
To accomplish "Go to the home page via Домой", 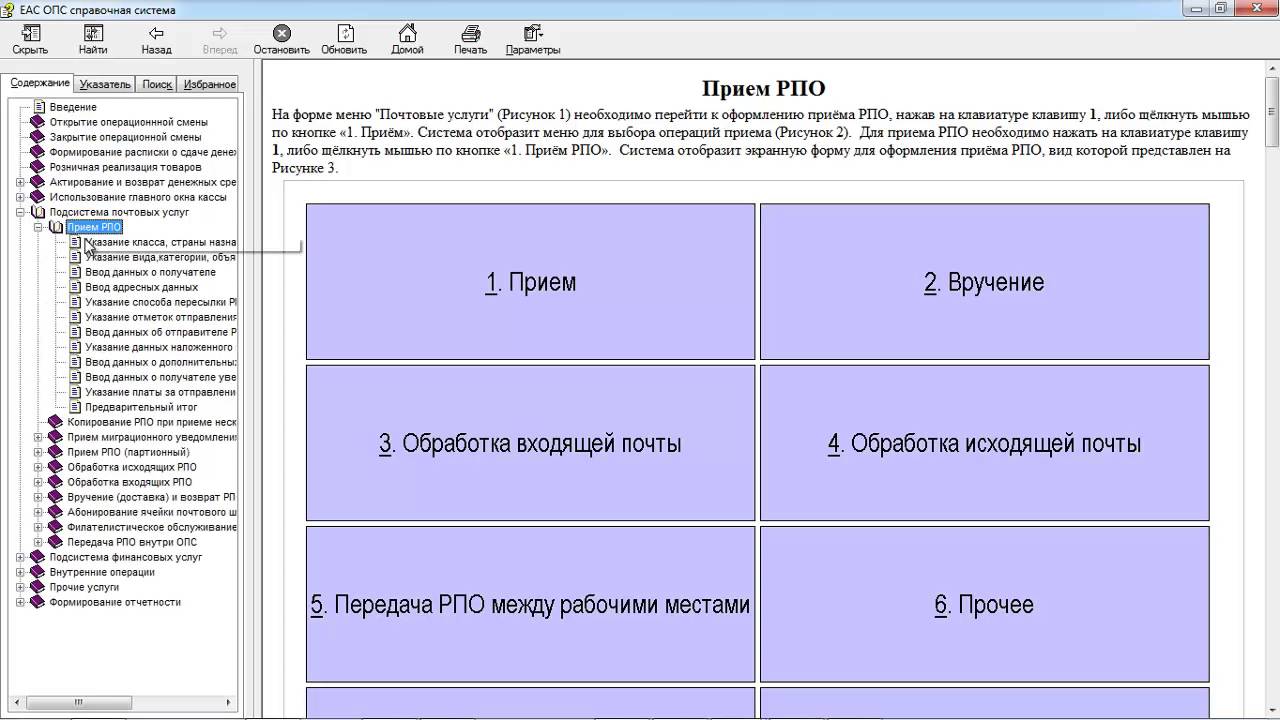I will (x=407, y=34).
